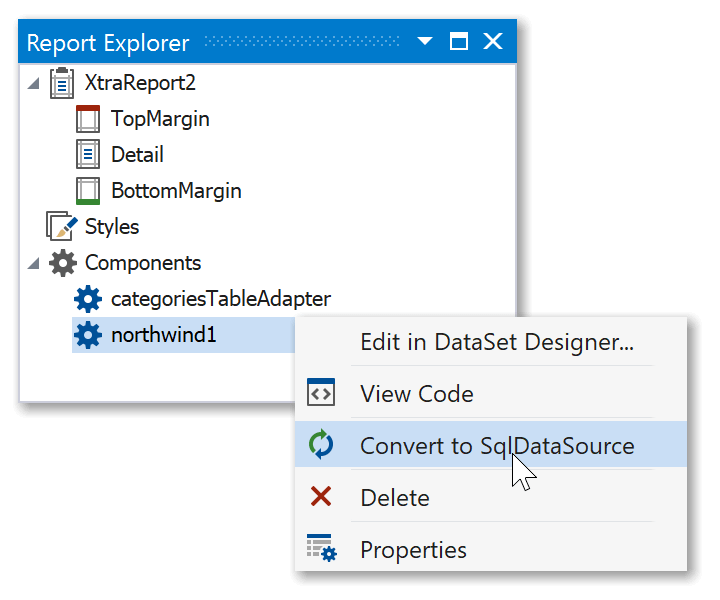Click the Properties icon in context menu
Screen dimensions: 720x600
(x=321, y=549)
